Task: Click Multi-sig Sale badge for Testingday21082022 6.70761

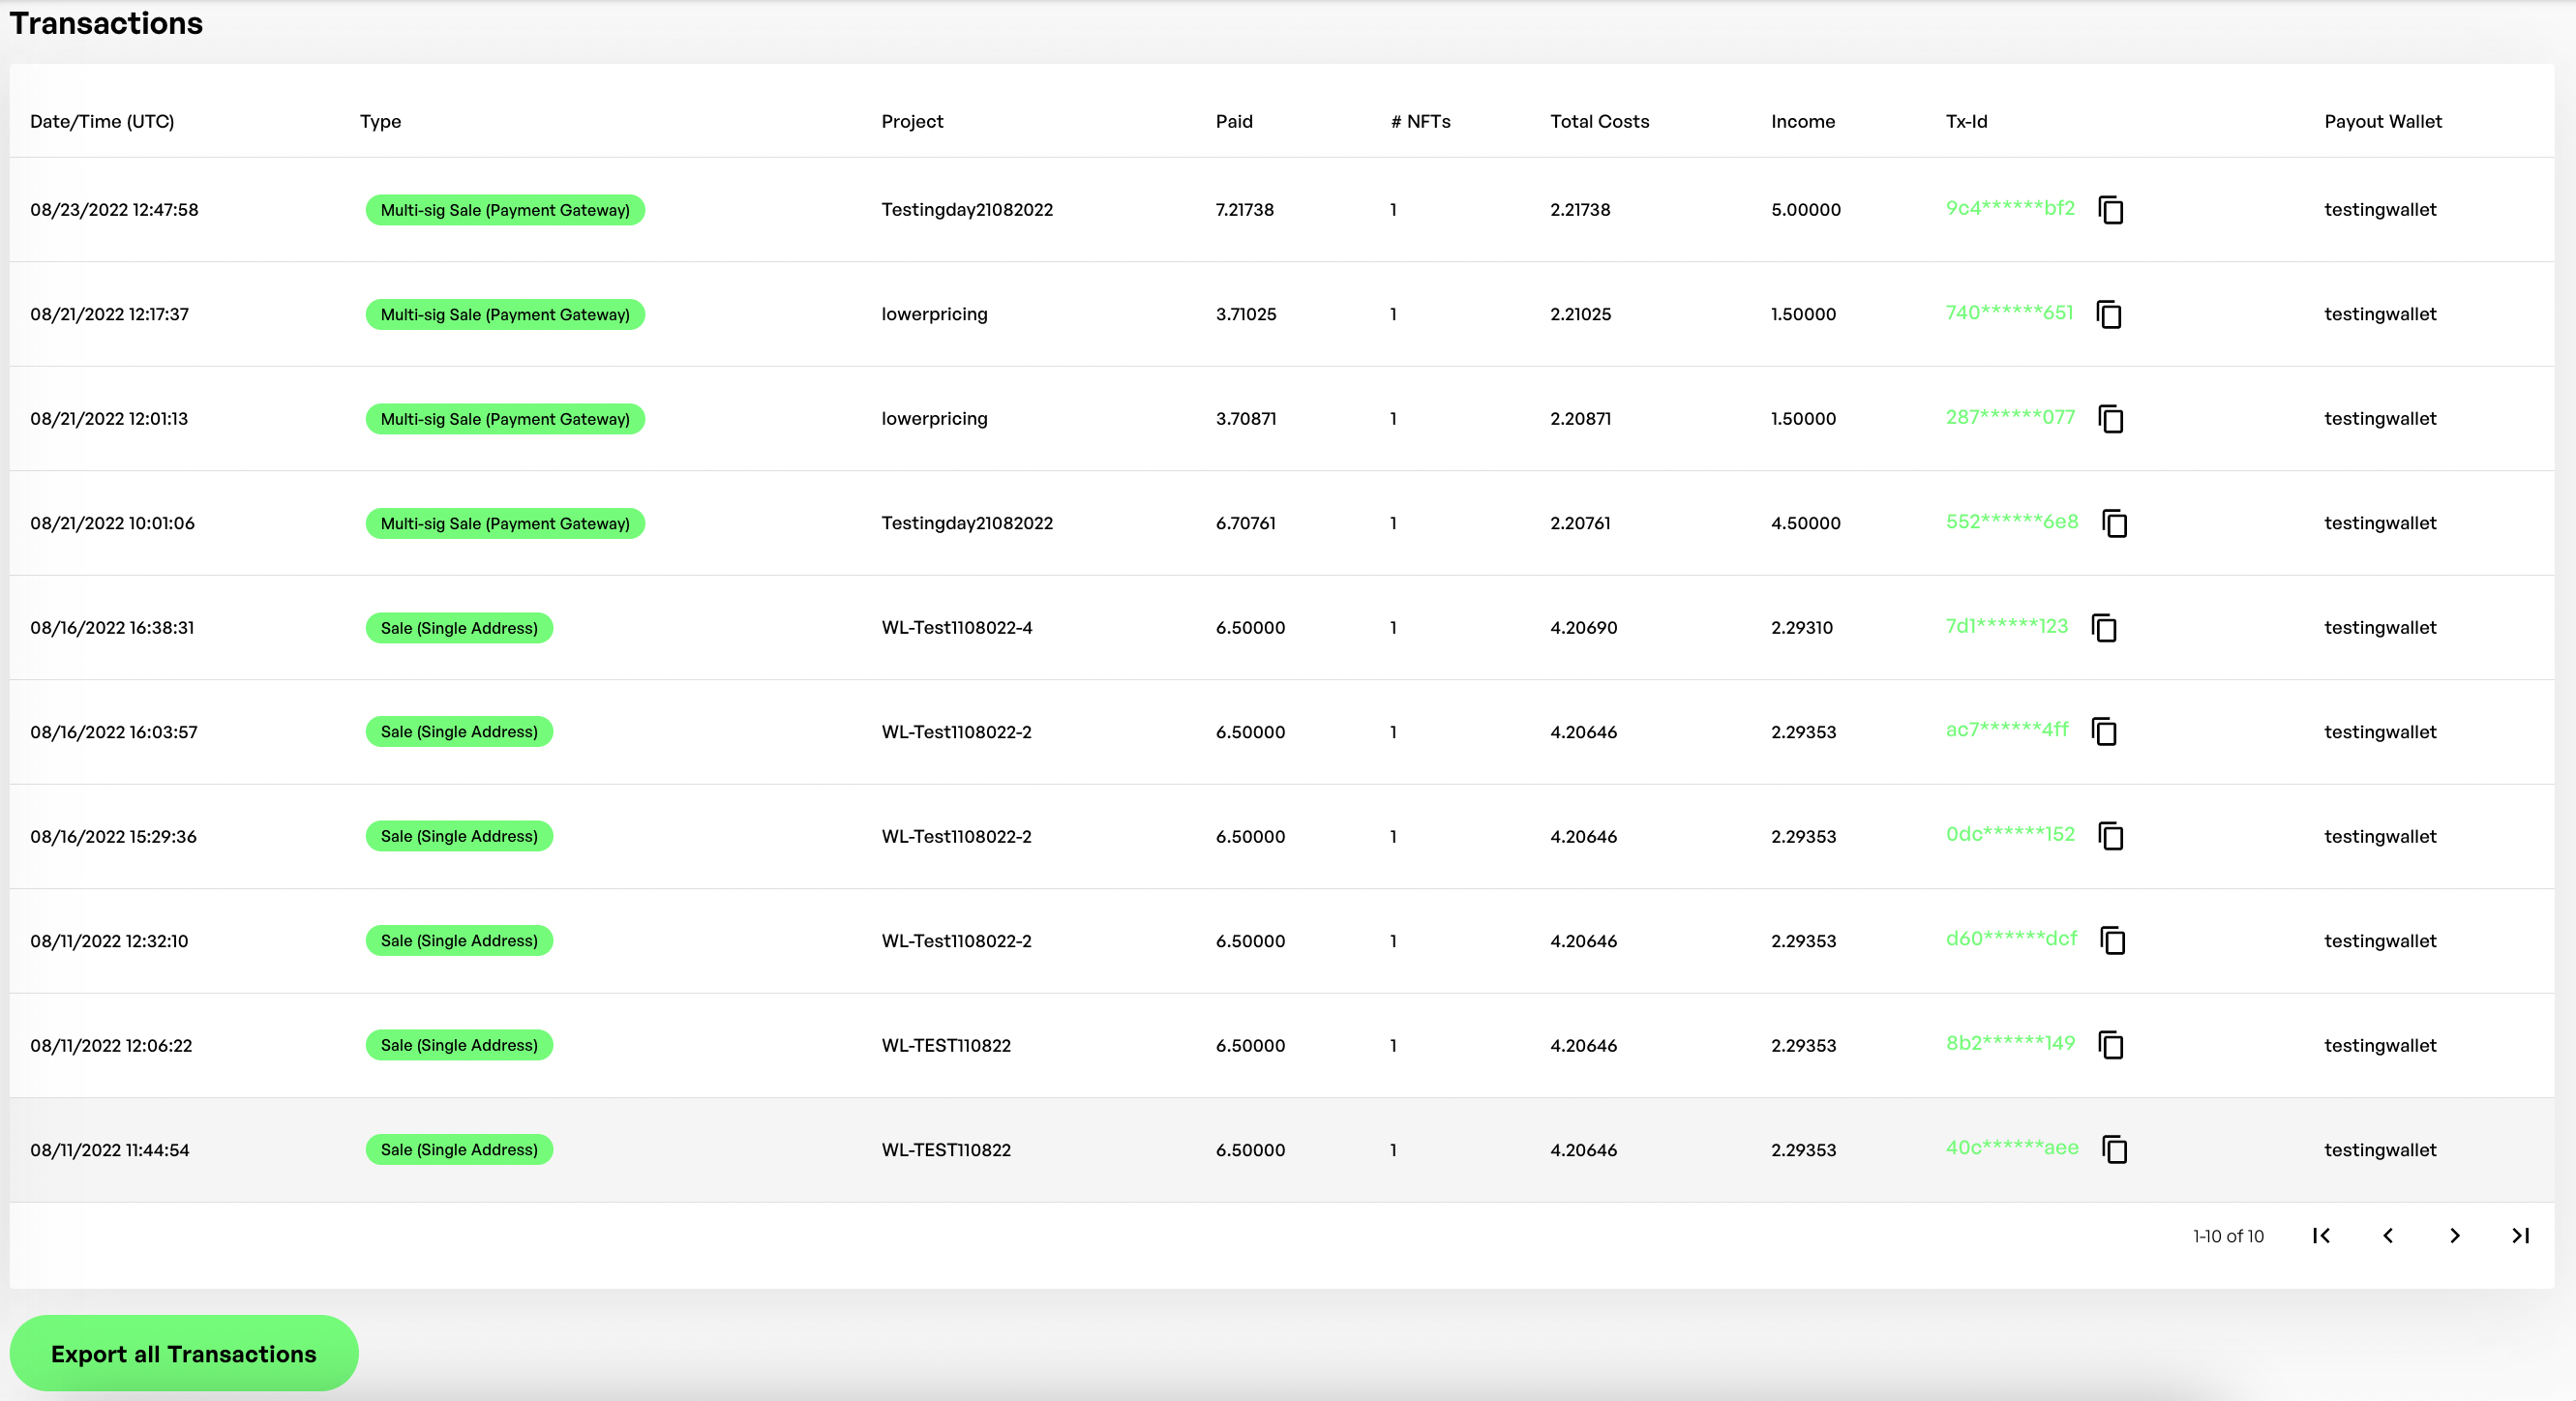Action: coord(505,523)
